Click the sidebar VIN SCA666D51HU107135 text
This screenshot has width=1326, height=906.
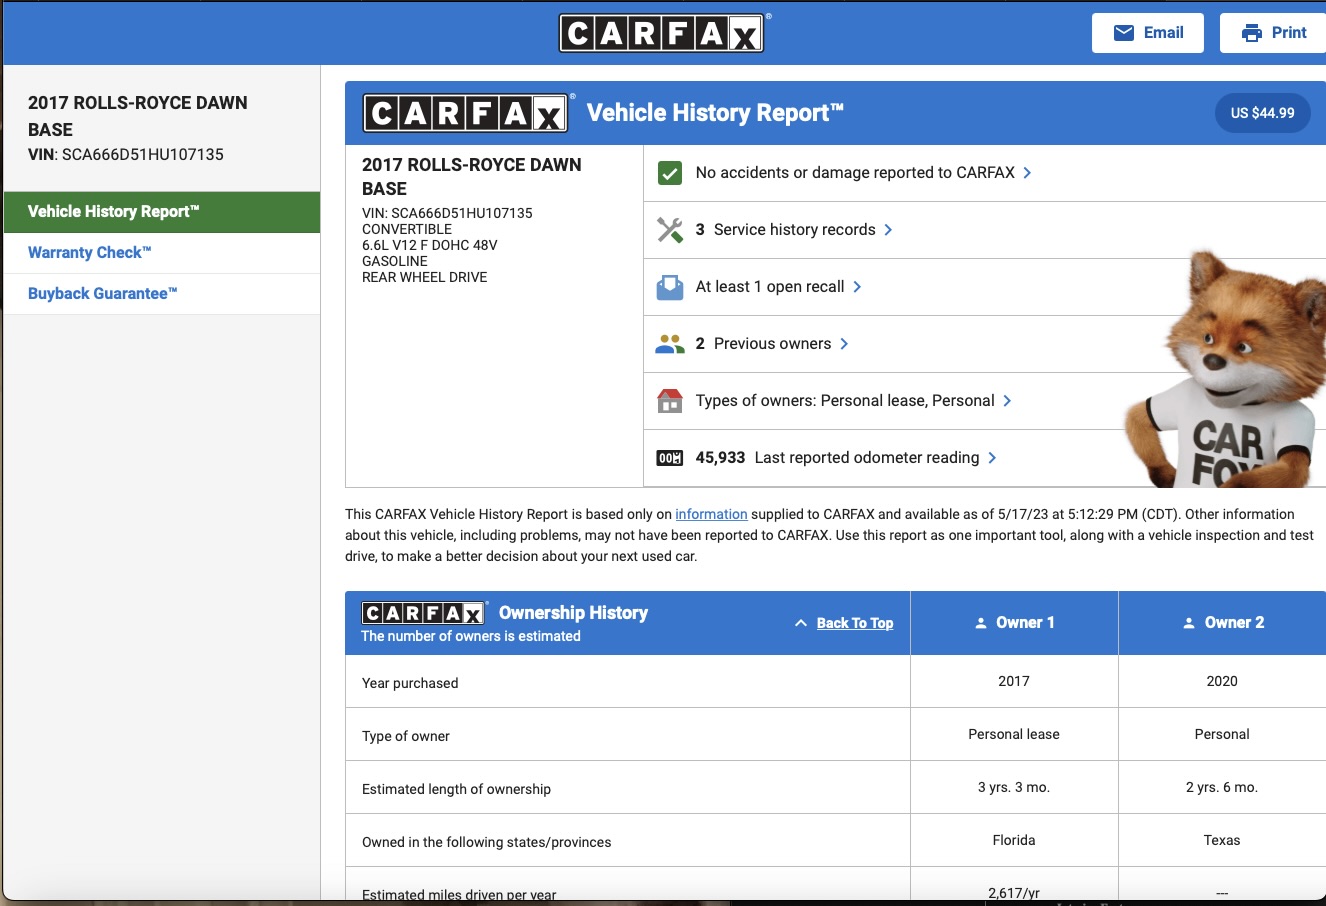pos(126,155)
